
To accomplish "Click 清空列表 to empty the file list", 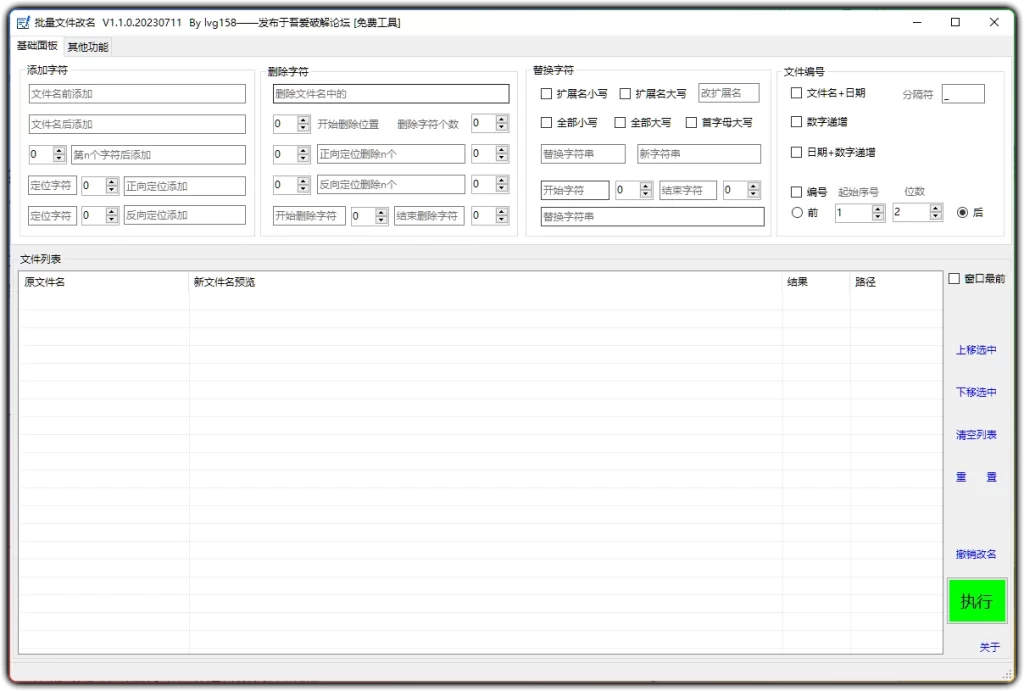I will (975, 434).
